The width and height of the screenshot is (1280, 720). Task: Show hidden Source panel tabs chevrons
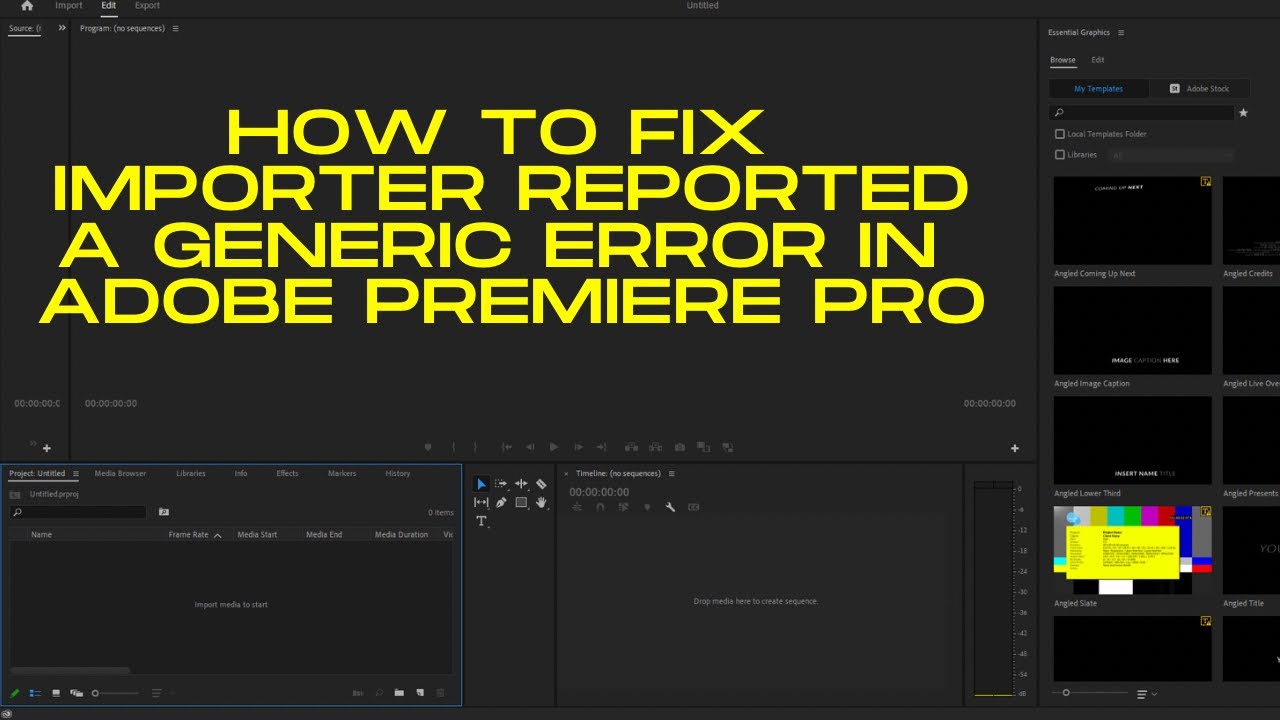pyautogui.click(x=62, y=28)
